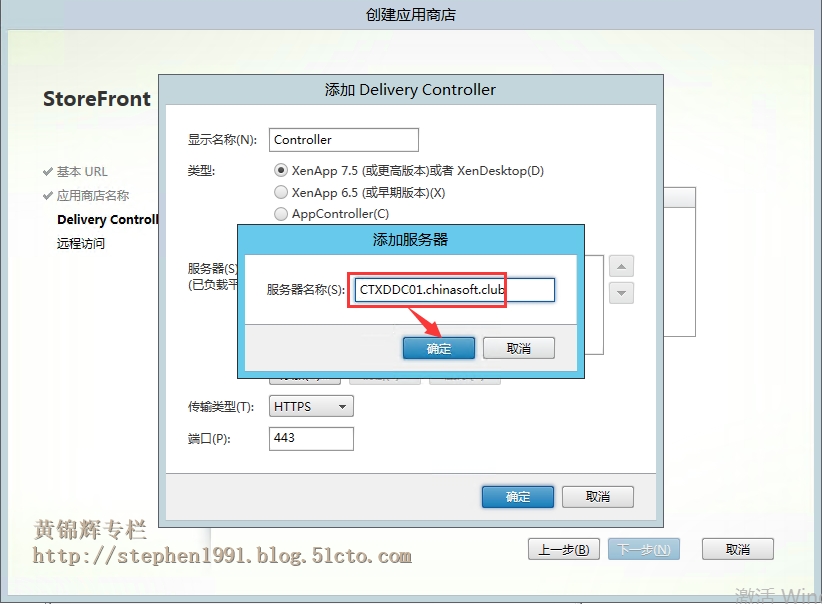Viewport: 822px width, 604px height.
Task: Cancel the Create Store wizard with 取消
Action: 738,549
